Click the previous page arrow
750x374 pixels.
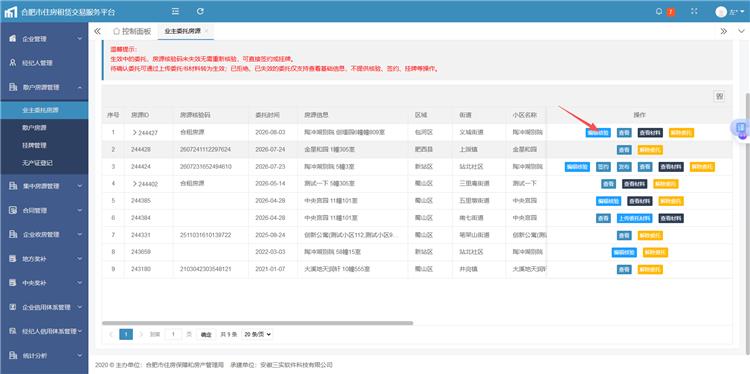coord(111,334)
